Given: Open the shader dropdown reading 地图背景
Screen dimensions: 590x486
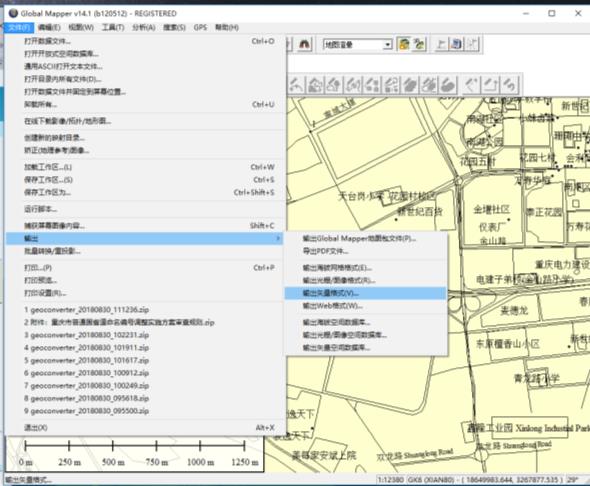Looking at the screenshot, I should 357,45.
